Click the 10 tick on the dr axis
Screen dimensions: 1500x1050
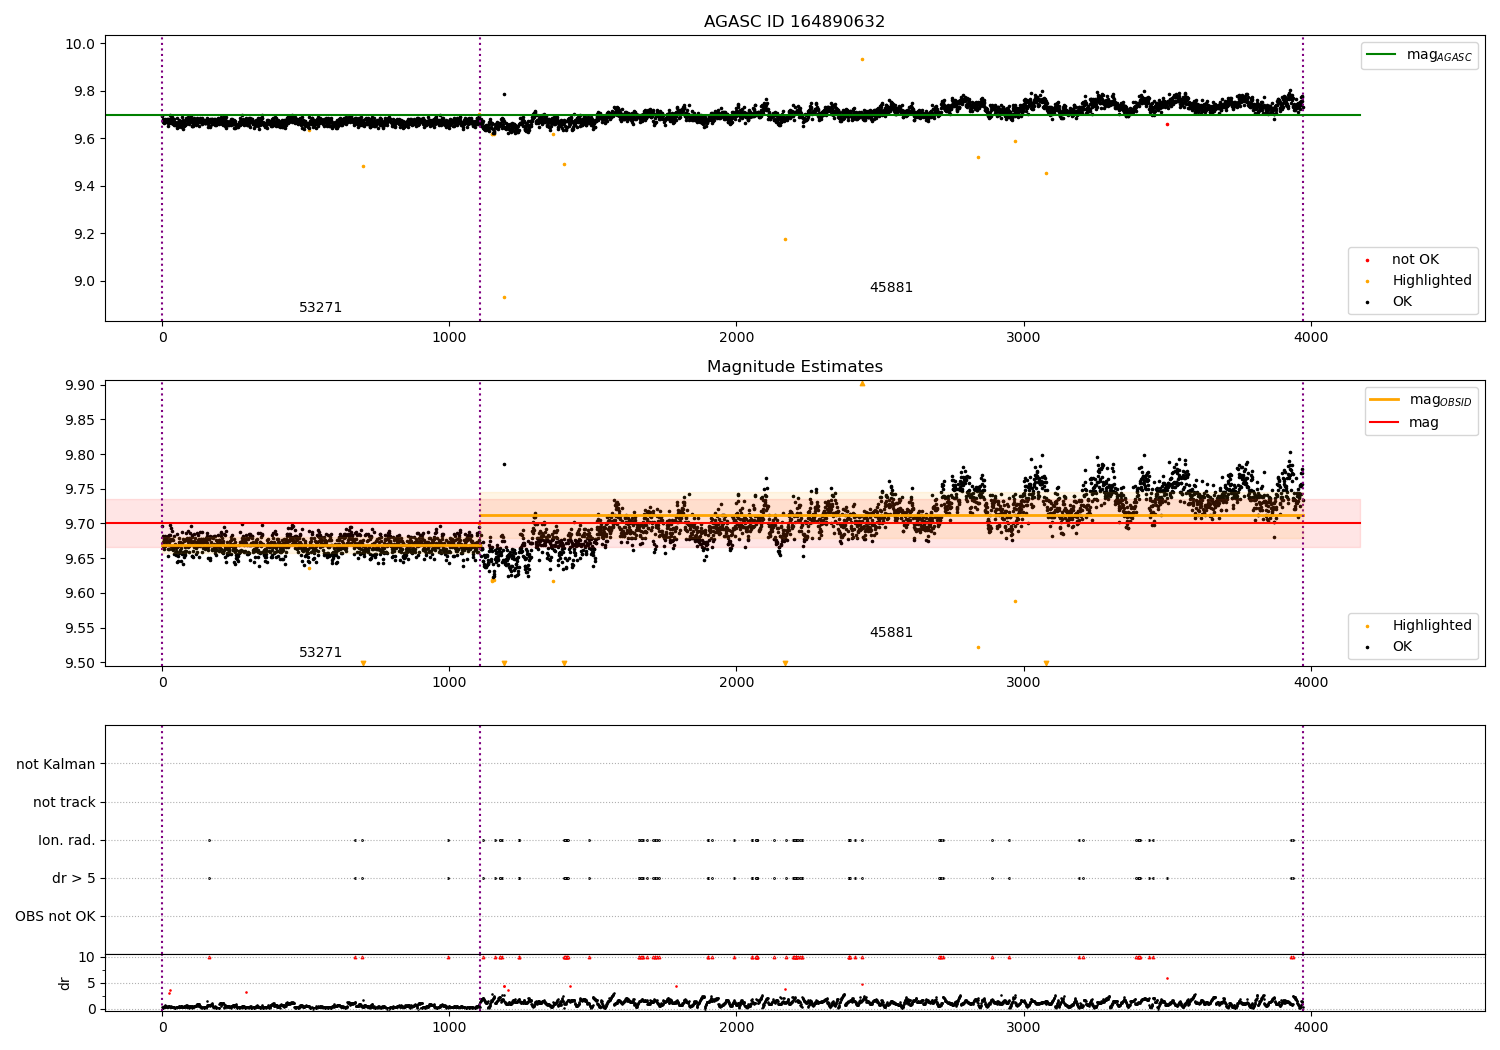87,957
